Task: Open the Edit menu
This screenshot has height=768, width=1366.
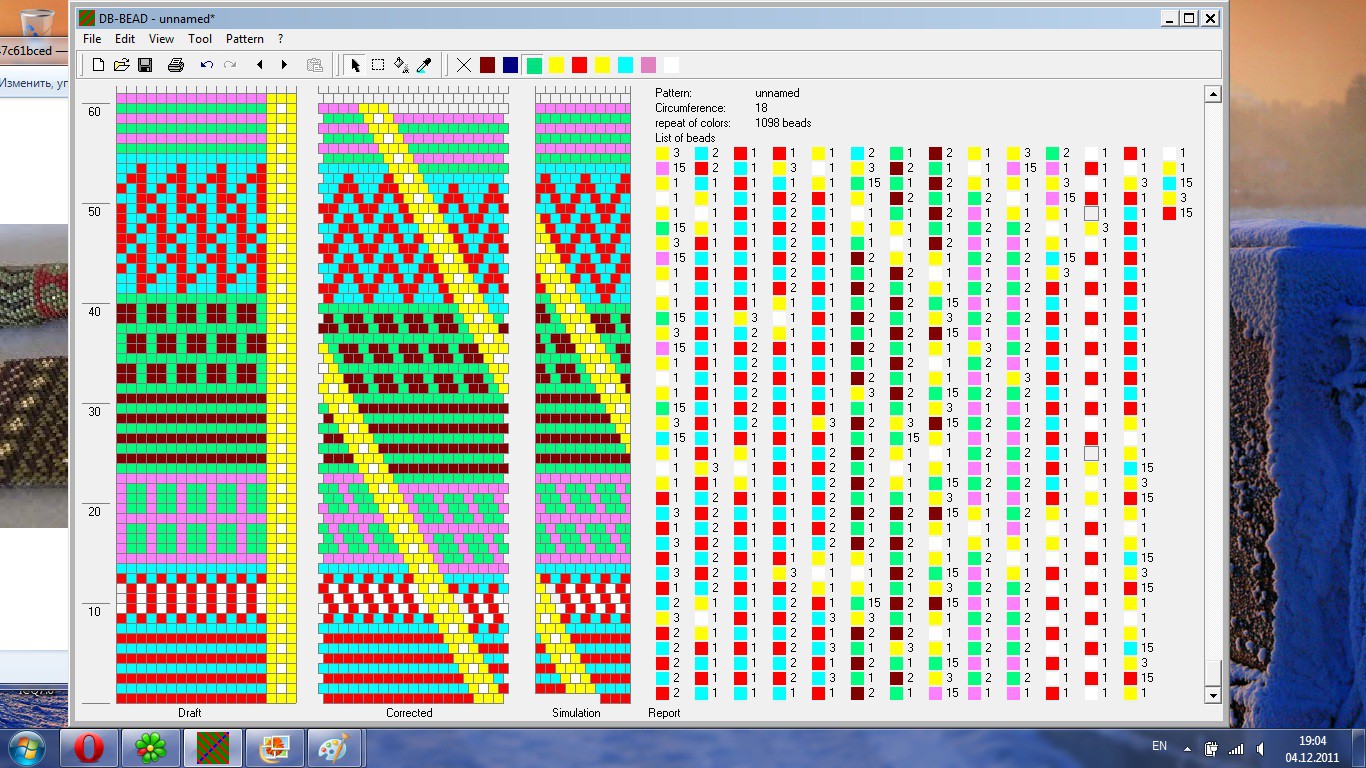Action: [125, 39]
